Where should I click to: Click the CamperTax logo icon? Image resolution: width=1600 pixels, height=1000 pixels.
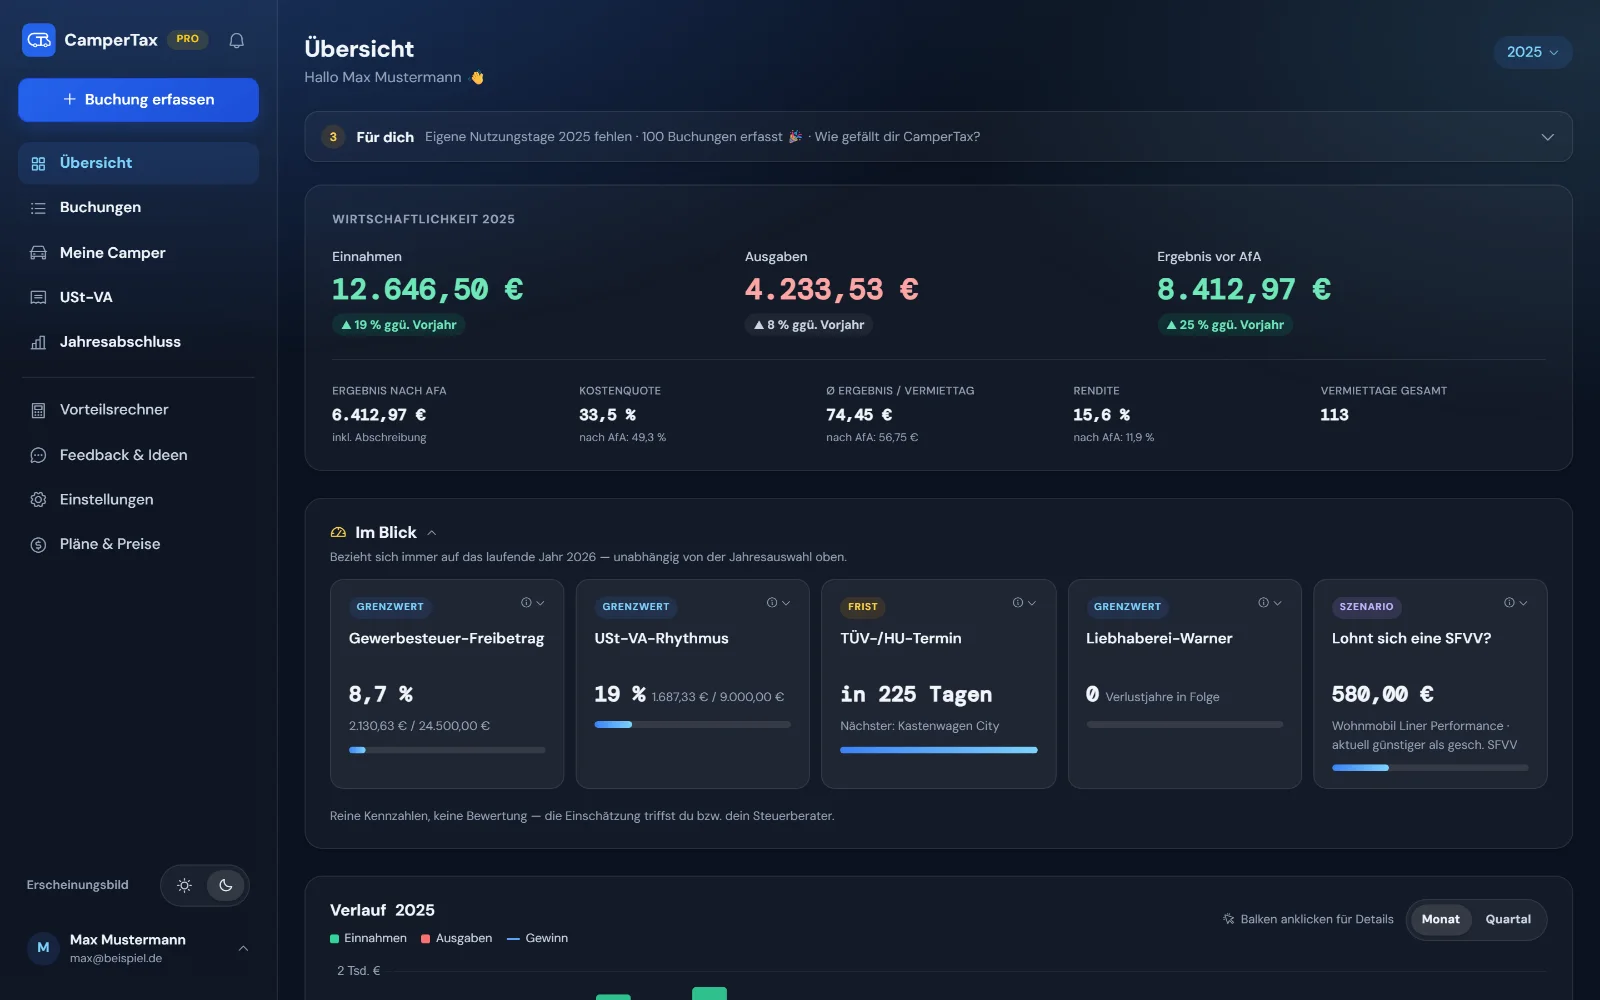coord(39,40)
